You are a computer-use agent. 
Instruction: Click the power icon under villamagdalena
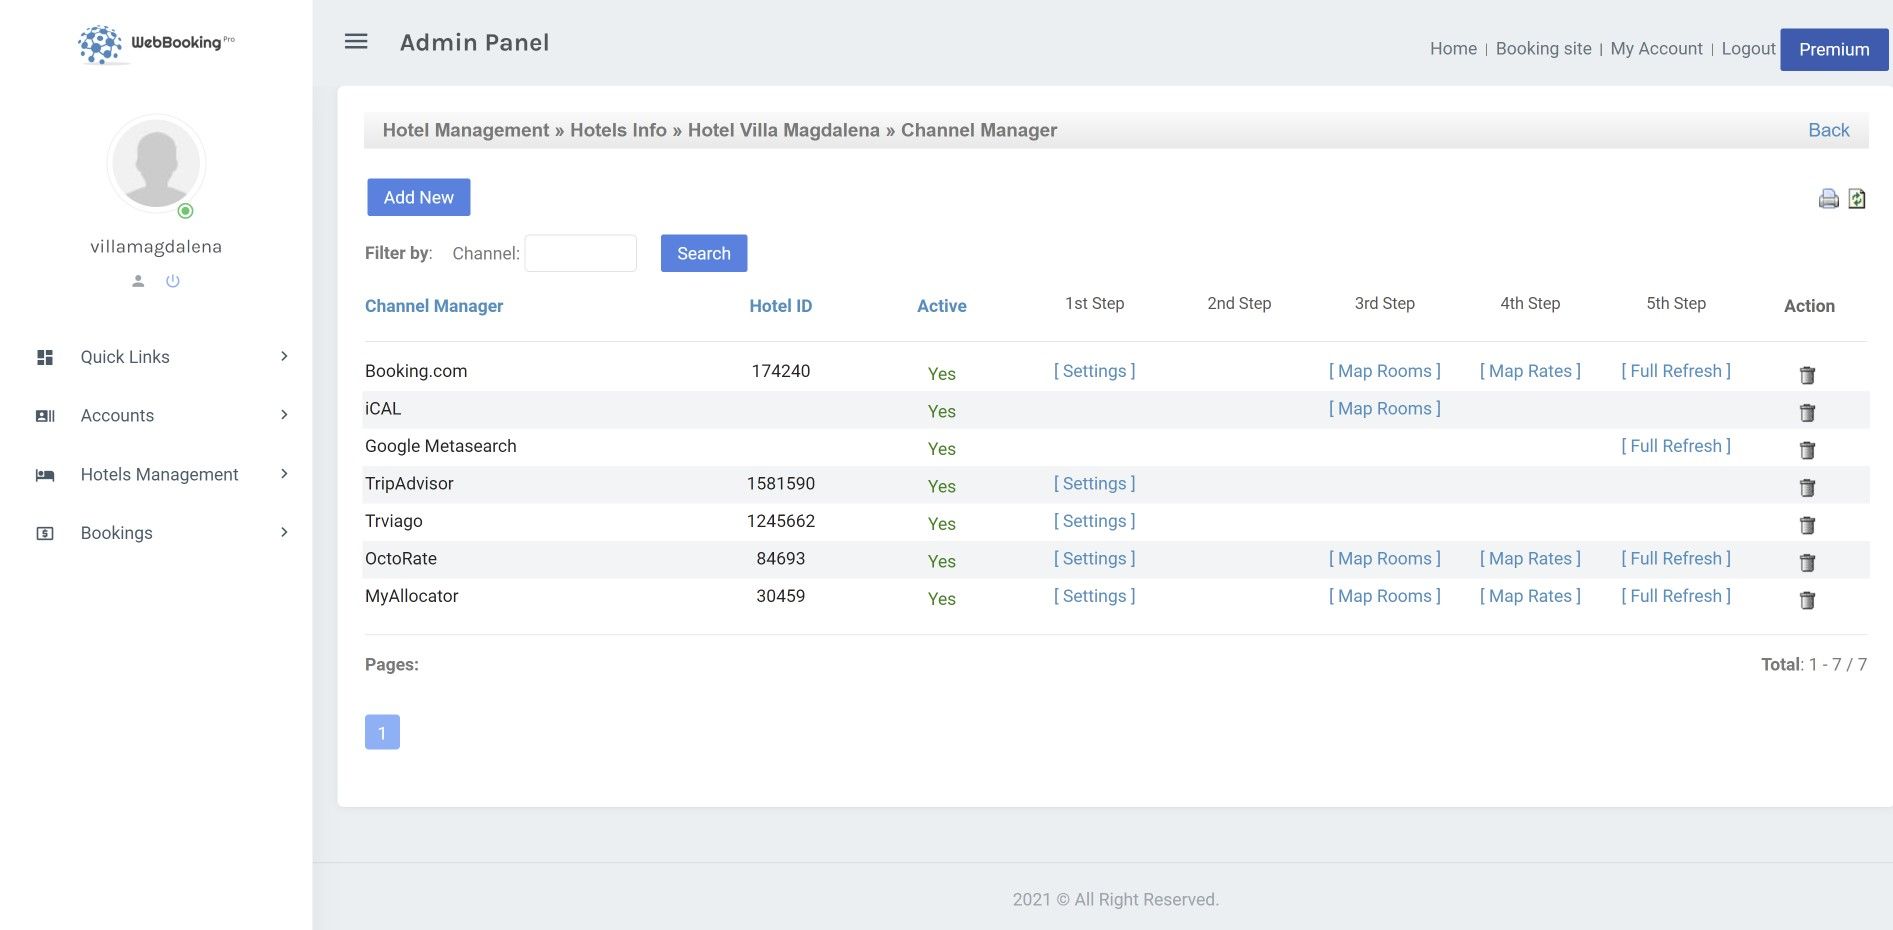[x=173, y=281]
